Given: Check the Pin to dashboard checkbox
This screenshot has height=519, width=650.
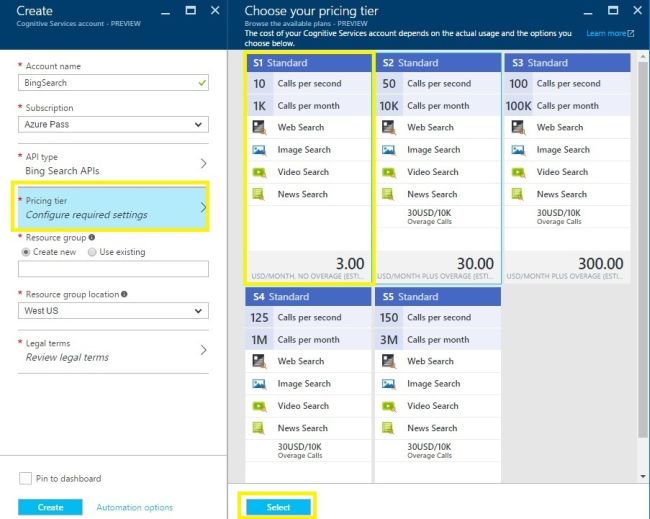Looking at the screenshot, I should point(25,478).
